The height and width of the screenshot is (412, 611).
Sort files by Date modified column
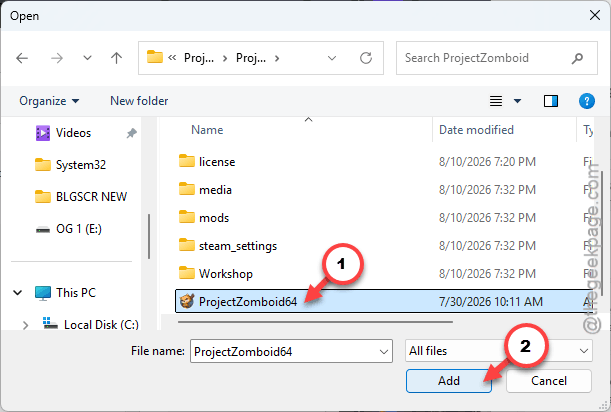tap(476, 130)
